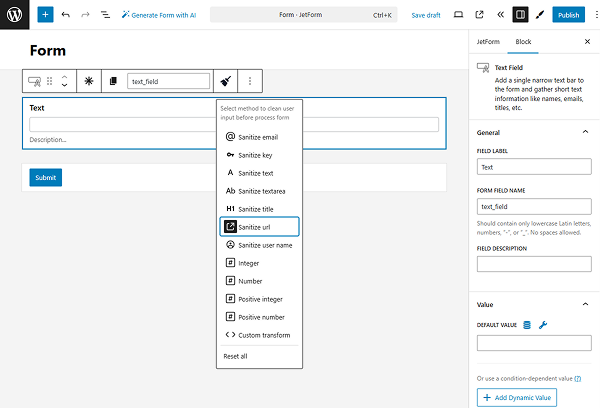The height and width of the screenshot is (408, 600).
Task: Click the WordPress logo icon
Action: 14,15
